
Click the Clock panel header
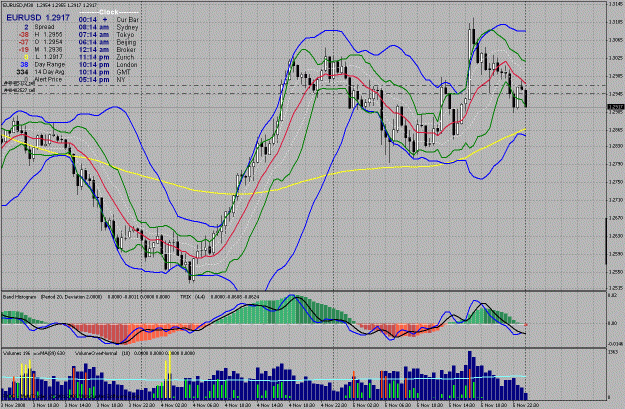(109, 12)
